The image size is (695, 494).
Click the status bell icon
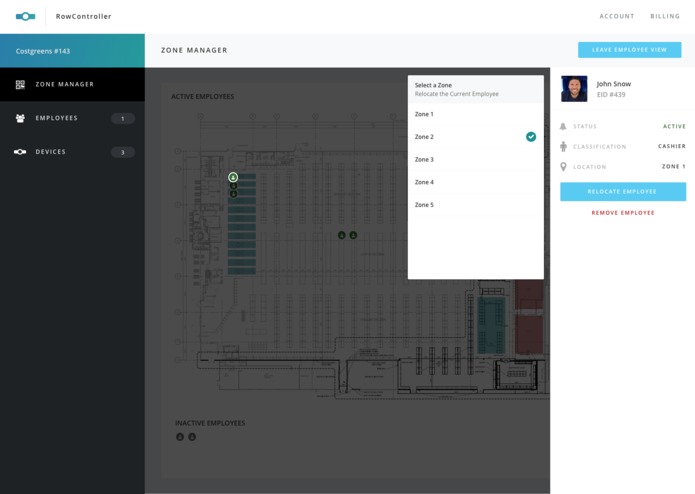pos(563,126)
